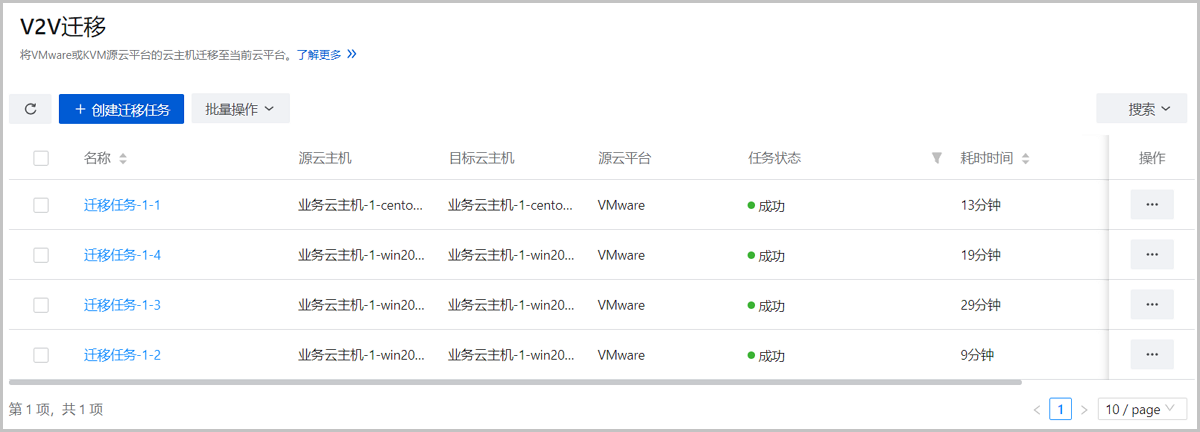Image resolution: width=1200 pixels, height=432 pixels.
Task: Open more actions for 迁移任务-1-4
Action: 1151,254
